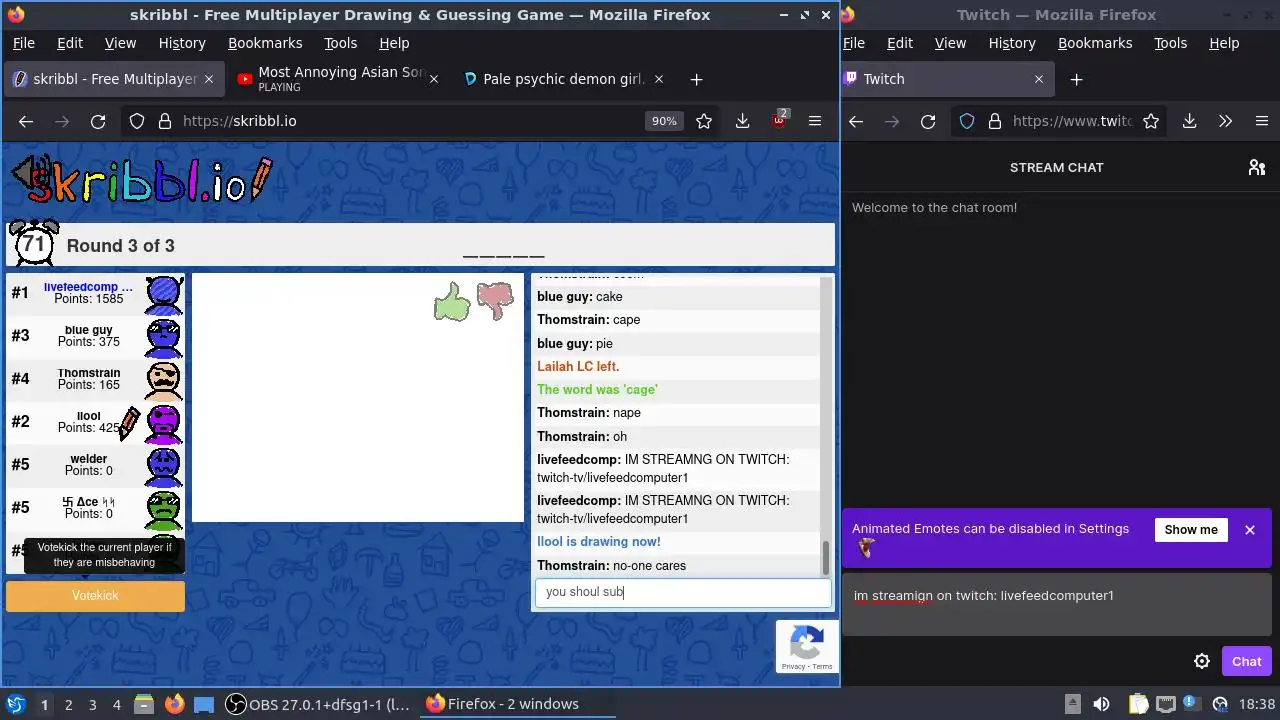Bookmark skribbl.io with star icon
The height and width of the screenshot is (720, 1280).
704,121
